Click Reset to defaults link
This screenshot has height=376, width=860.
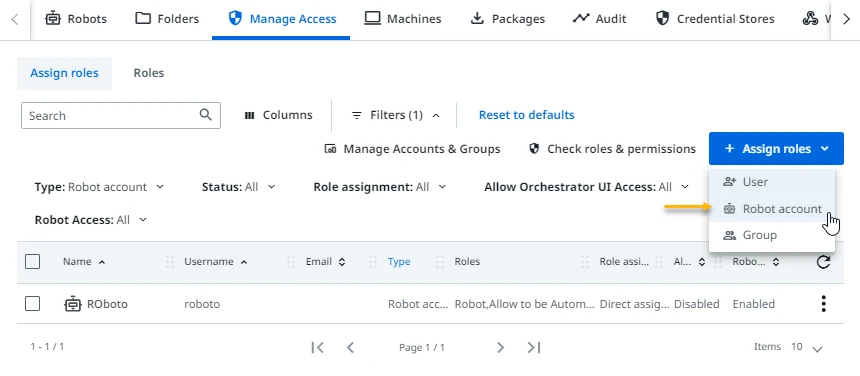tap(527, 115)
